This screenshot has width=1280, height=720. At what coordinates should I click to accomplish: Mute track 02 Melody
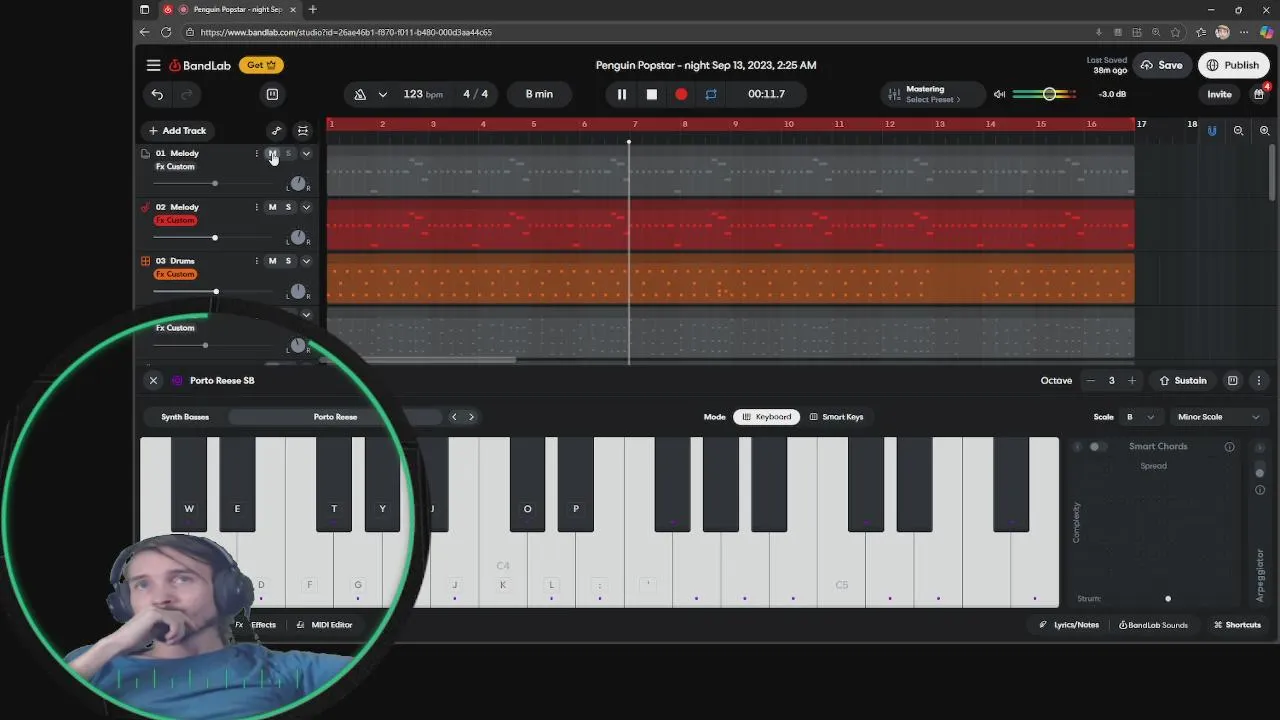click(x=272, y=207)
